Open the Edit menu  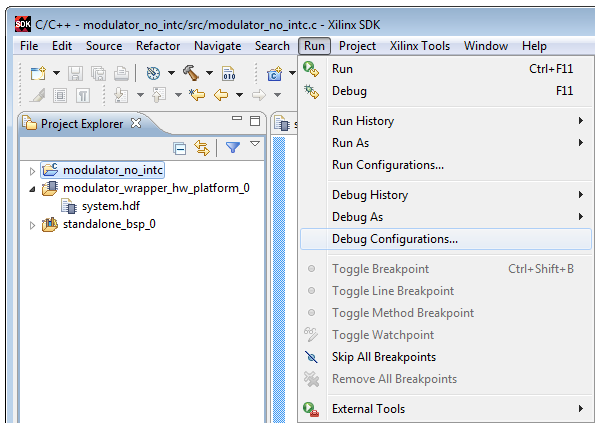tap(62, 46)
